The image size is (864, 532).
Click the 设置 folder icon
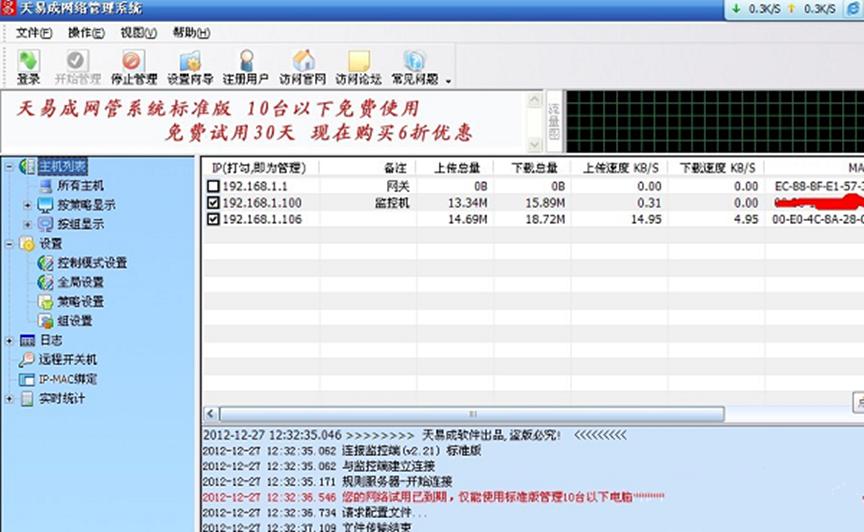click(27, 243)
